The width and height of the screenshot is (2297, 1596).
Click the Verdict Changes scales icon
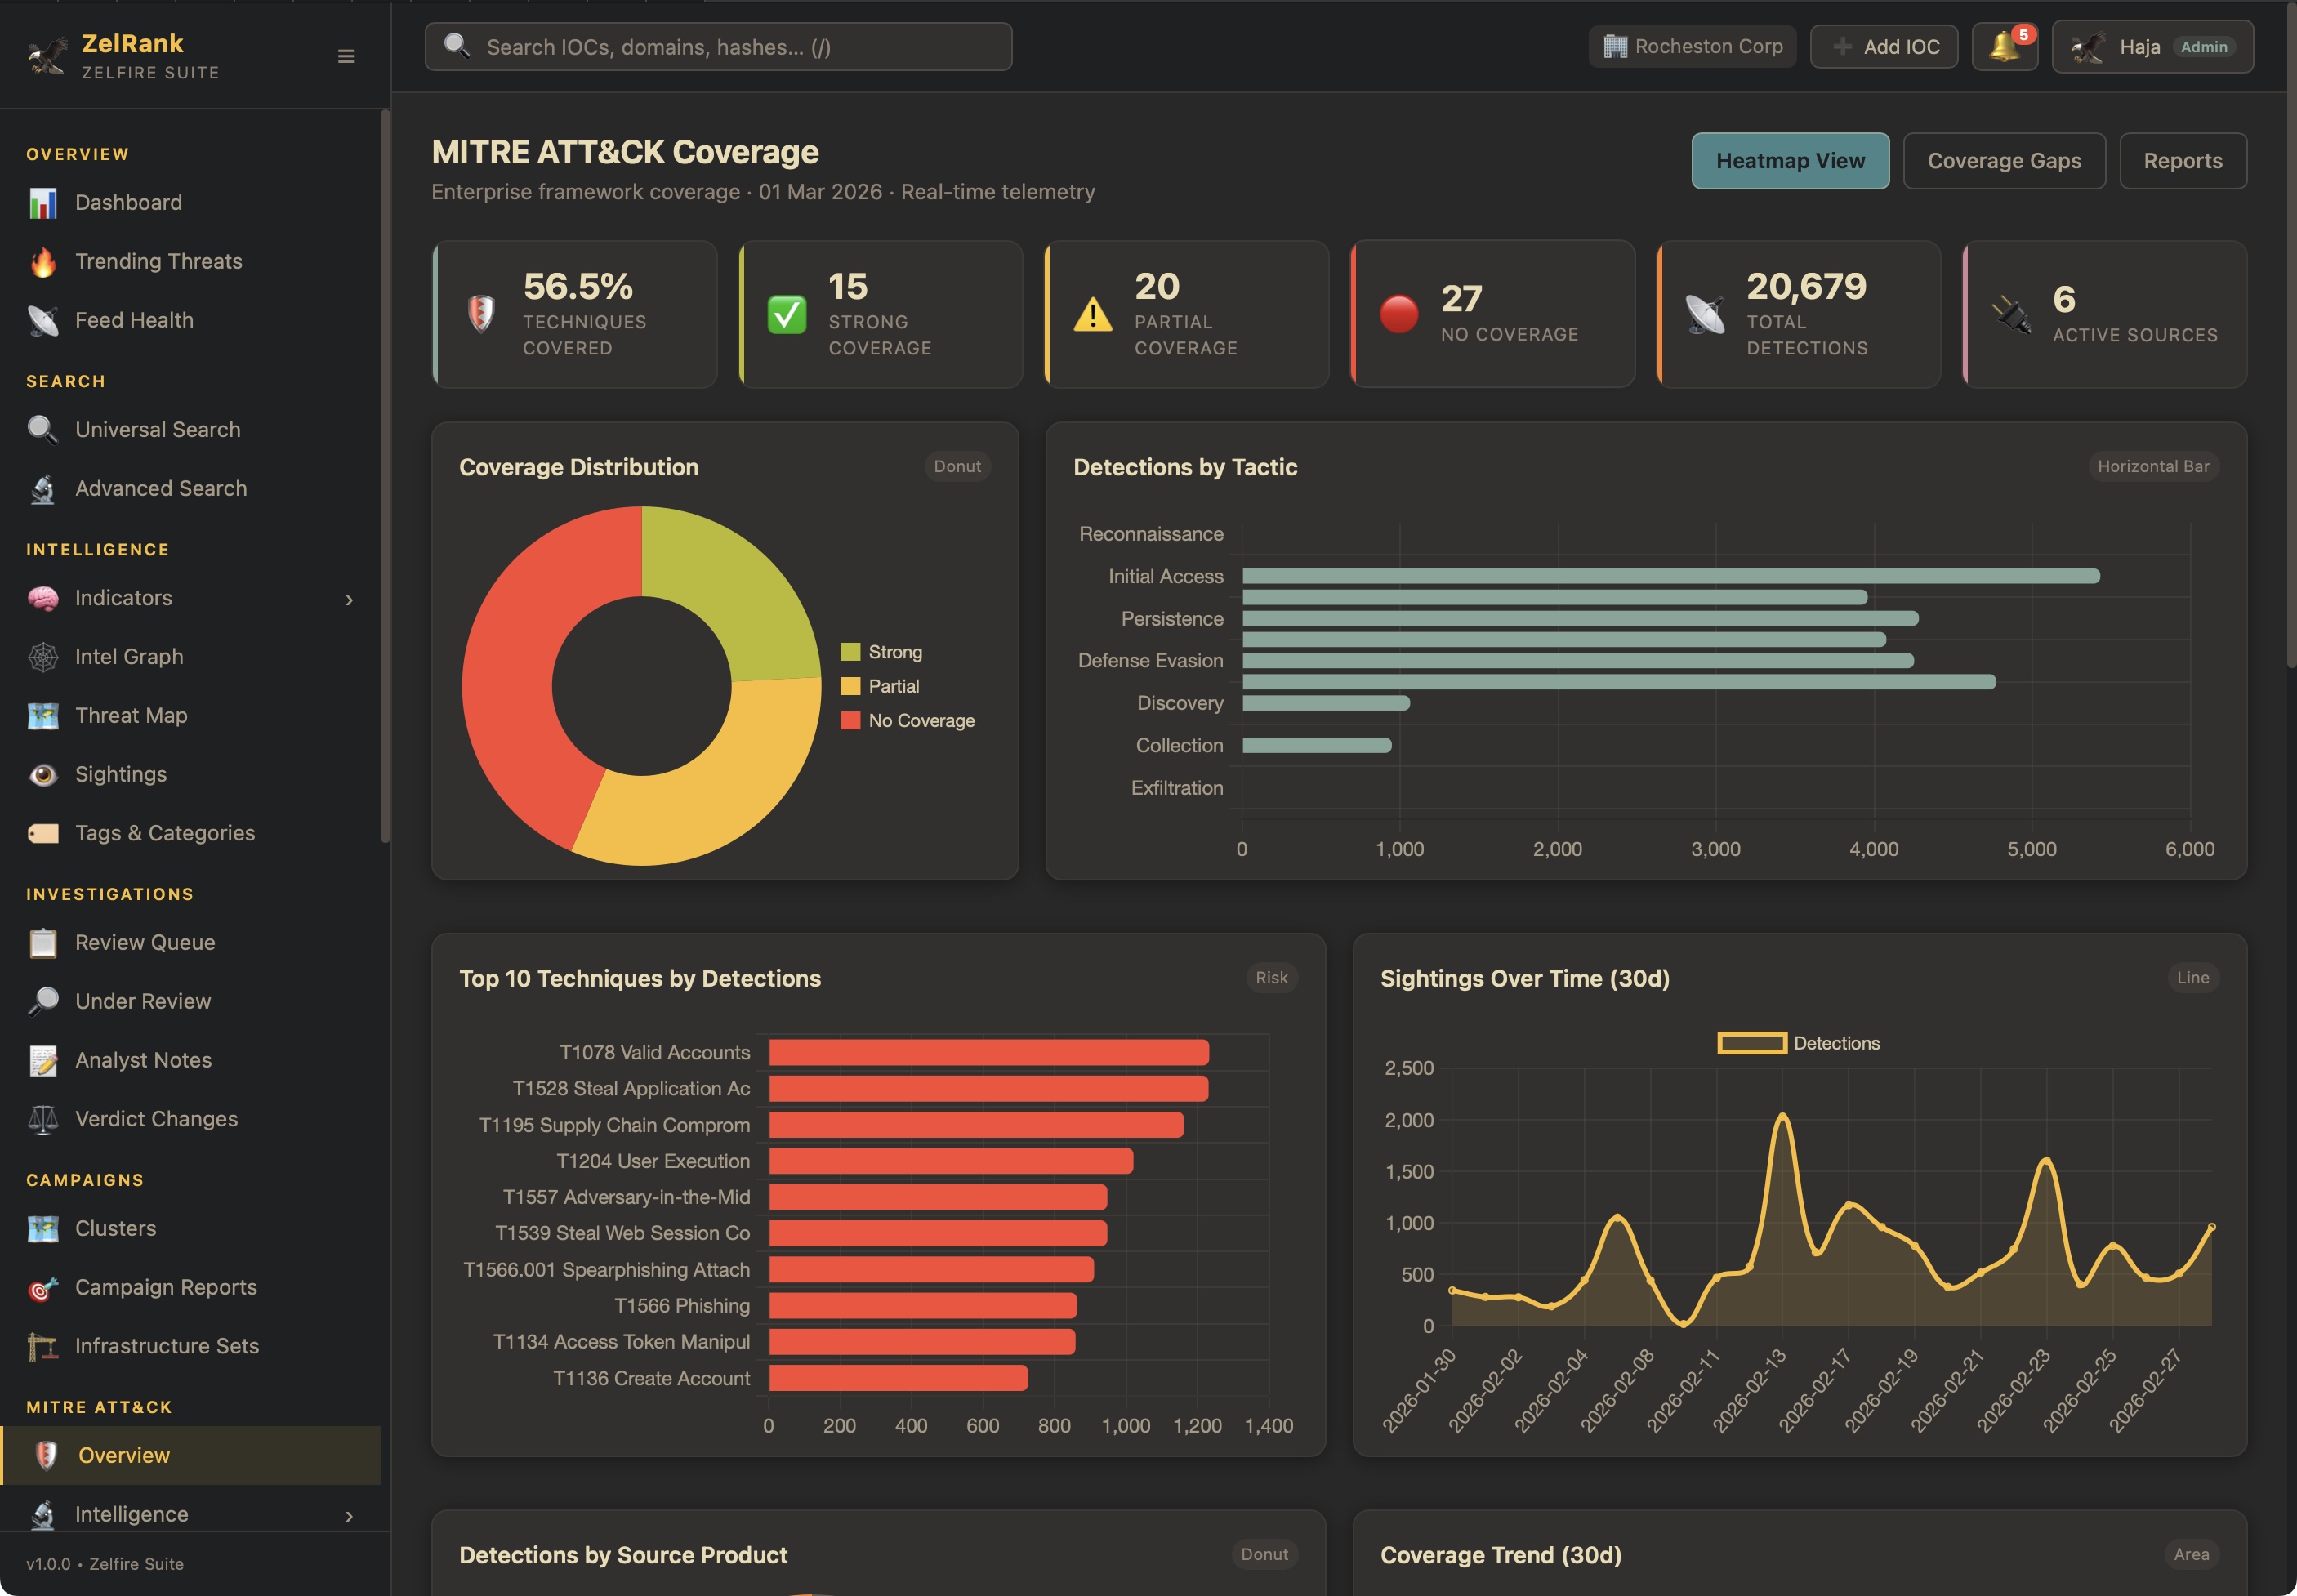43,1120
